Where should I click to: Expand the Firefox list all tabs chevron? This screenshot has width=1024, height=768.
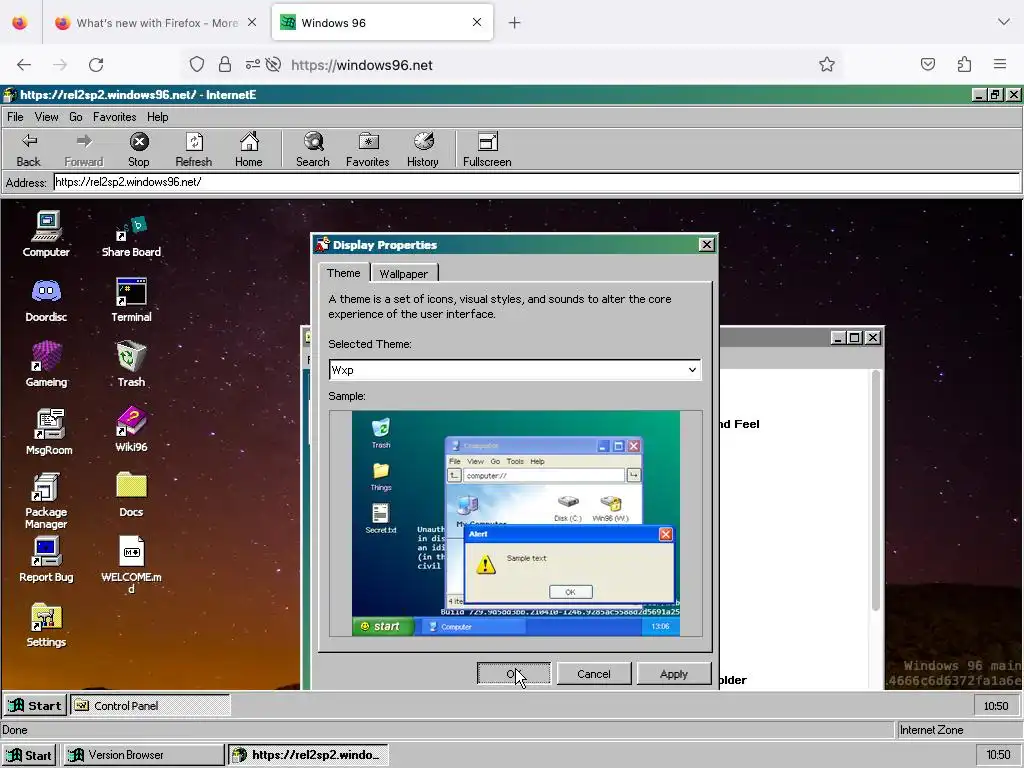(1004, 22)
